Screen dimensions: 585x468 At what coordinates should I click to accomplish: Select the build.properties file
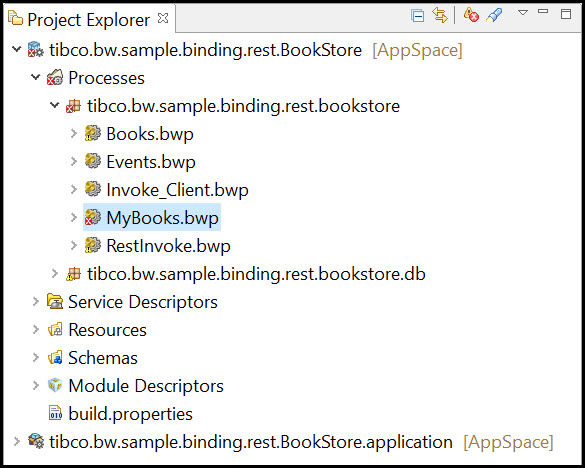(x=131, y=414)
